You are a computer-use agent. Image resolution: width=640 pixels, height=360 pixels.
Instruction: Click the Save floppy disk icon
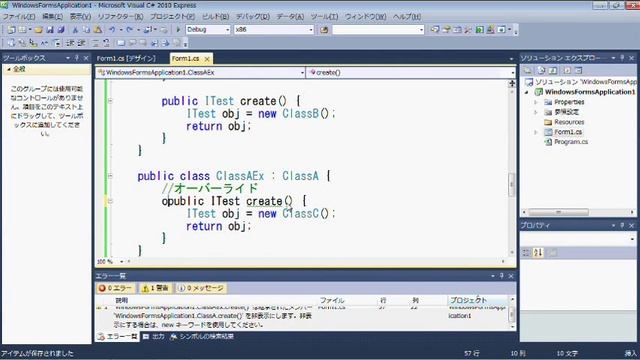pyautogui.click(x=50, y=29)
